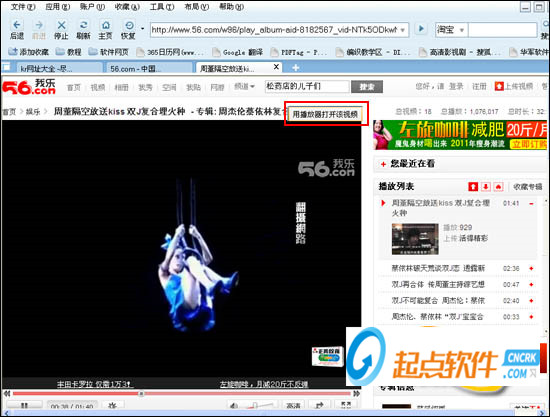Collapse the current playlist item minus icon
This screenshot has width=550, height=417.
pos(531,204)
